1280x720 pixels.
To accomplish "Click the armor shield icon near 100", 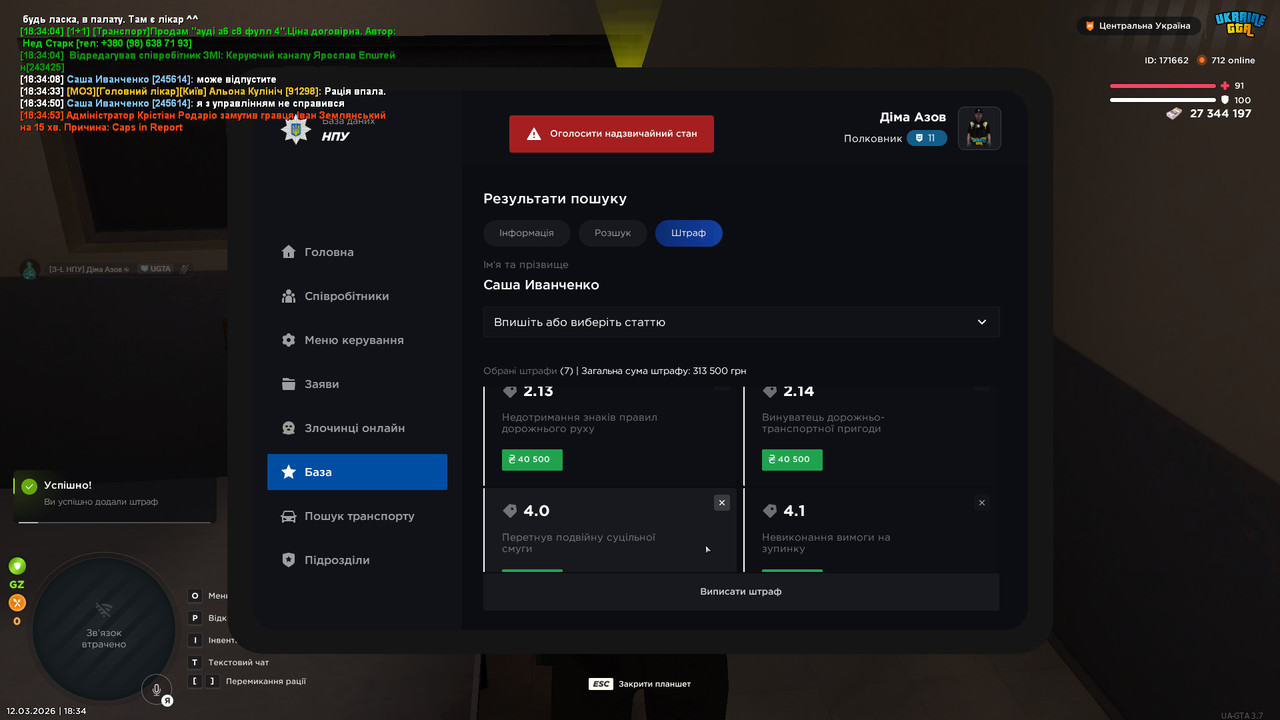I will (1225, 100).
